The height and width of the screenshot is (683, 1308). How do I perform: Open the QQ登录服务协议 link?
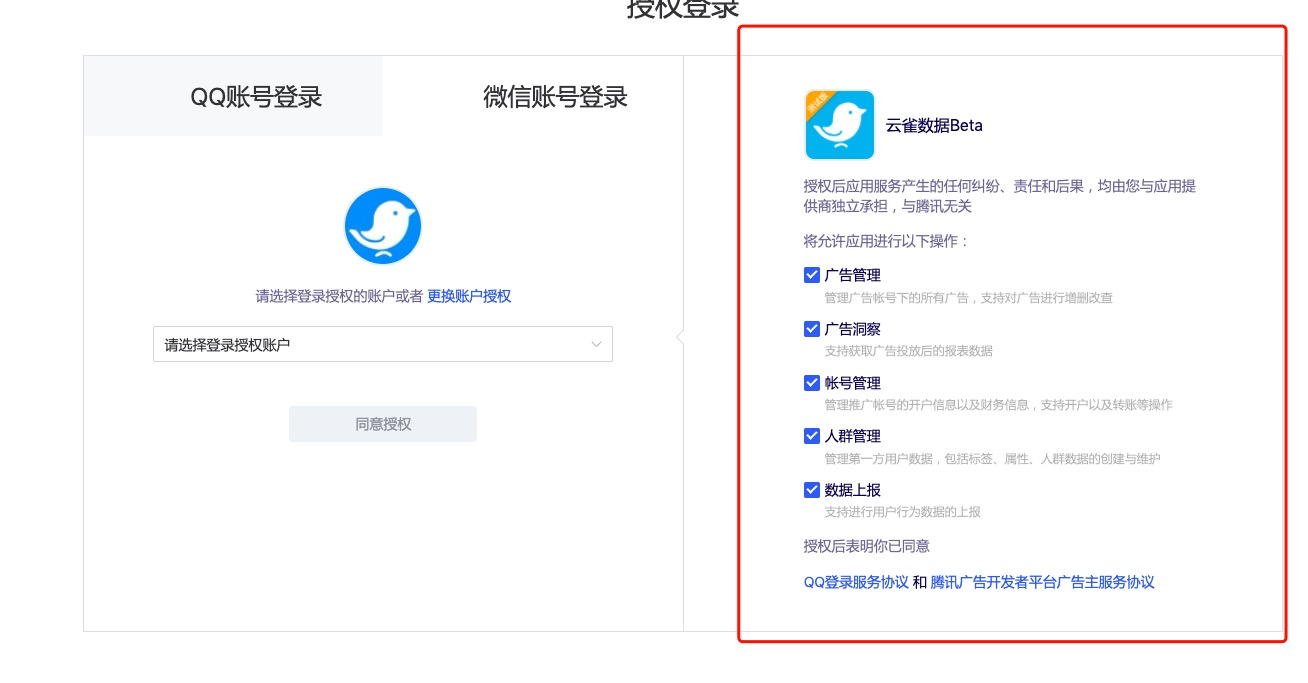tap(856, 582)
